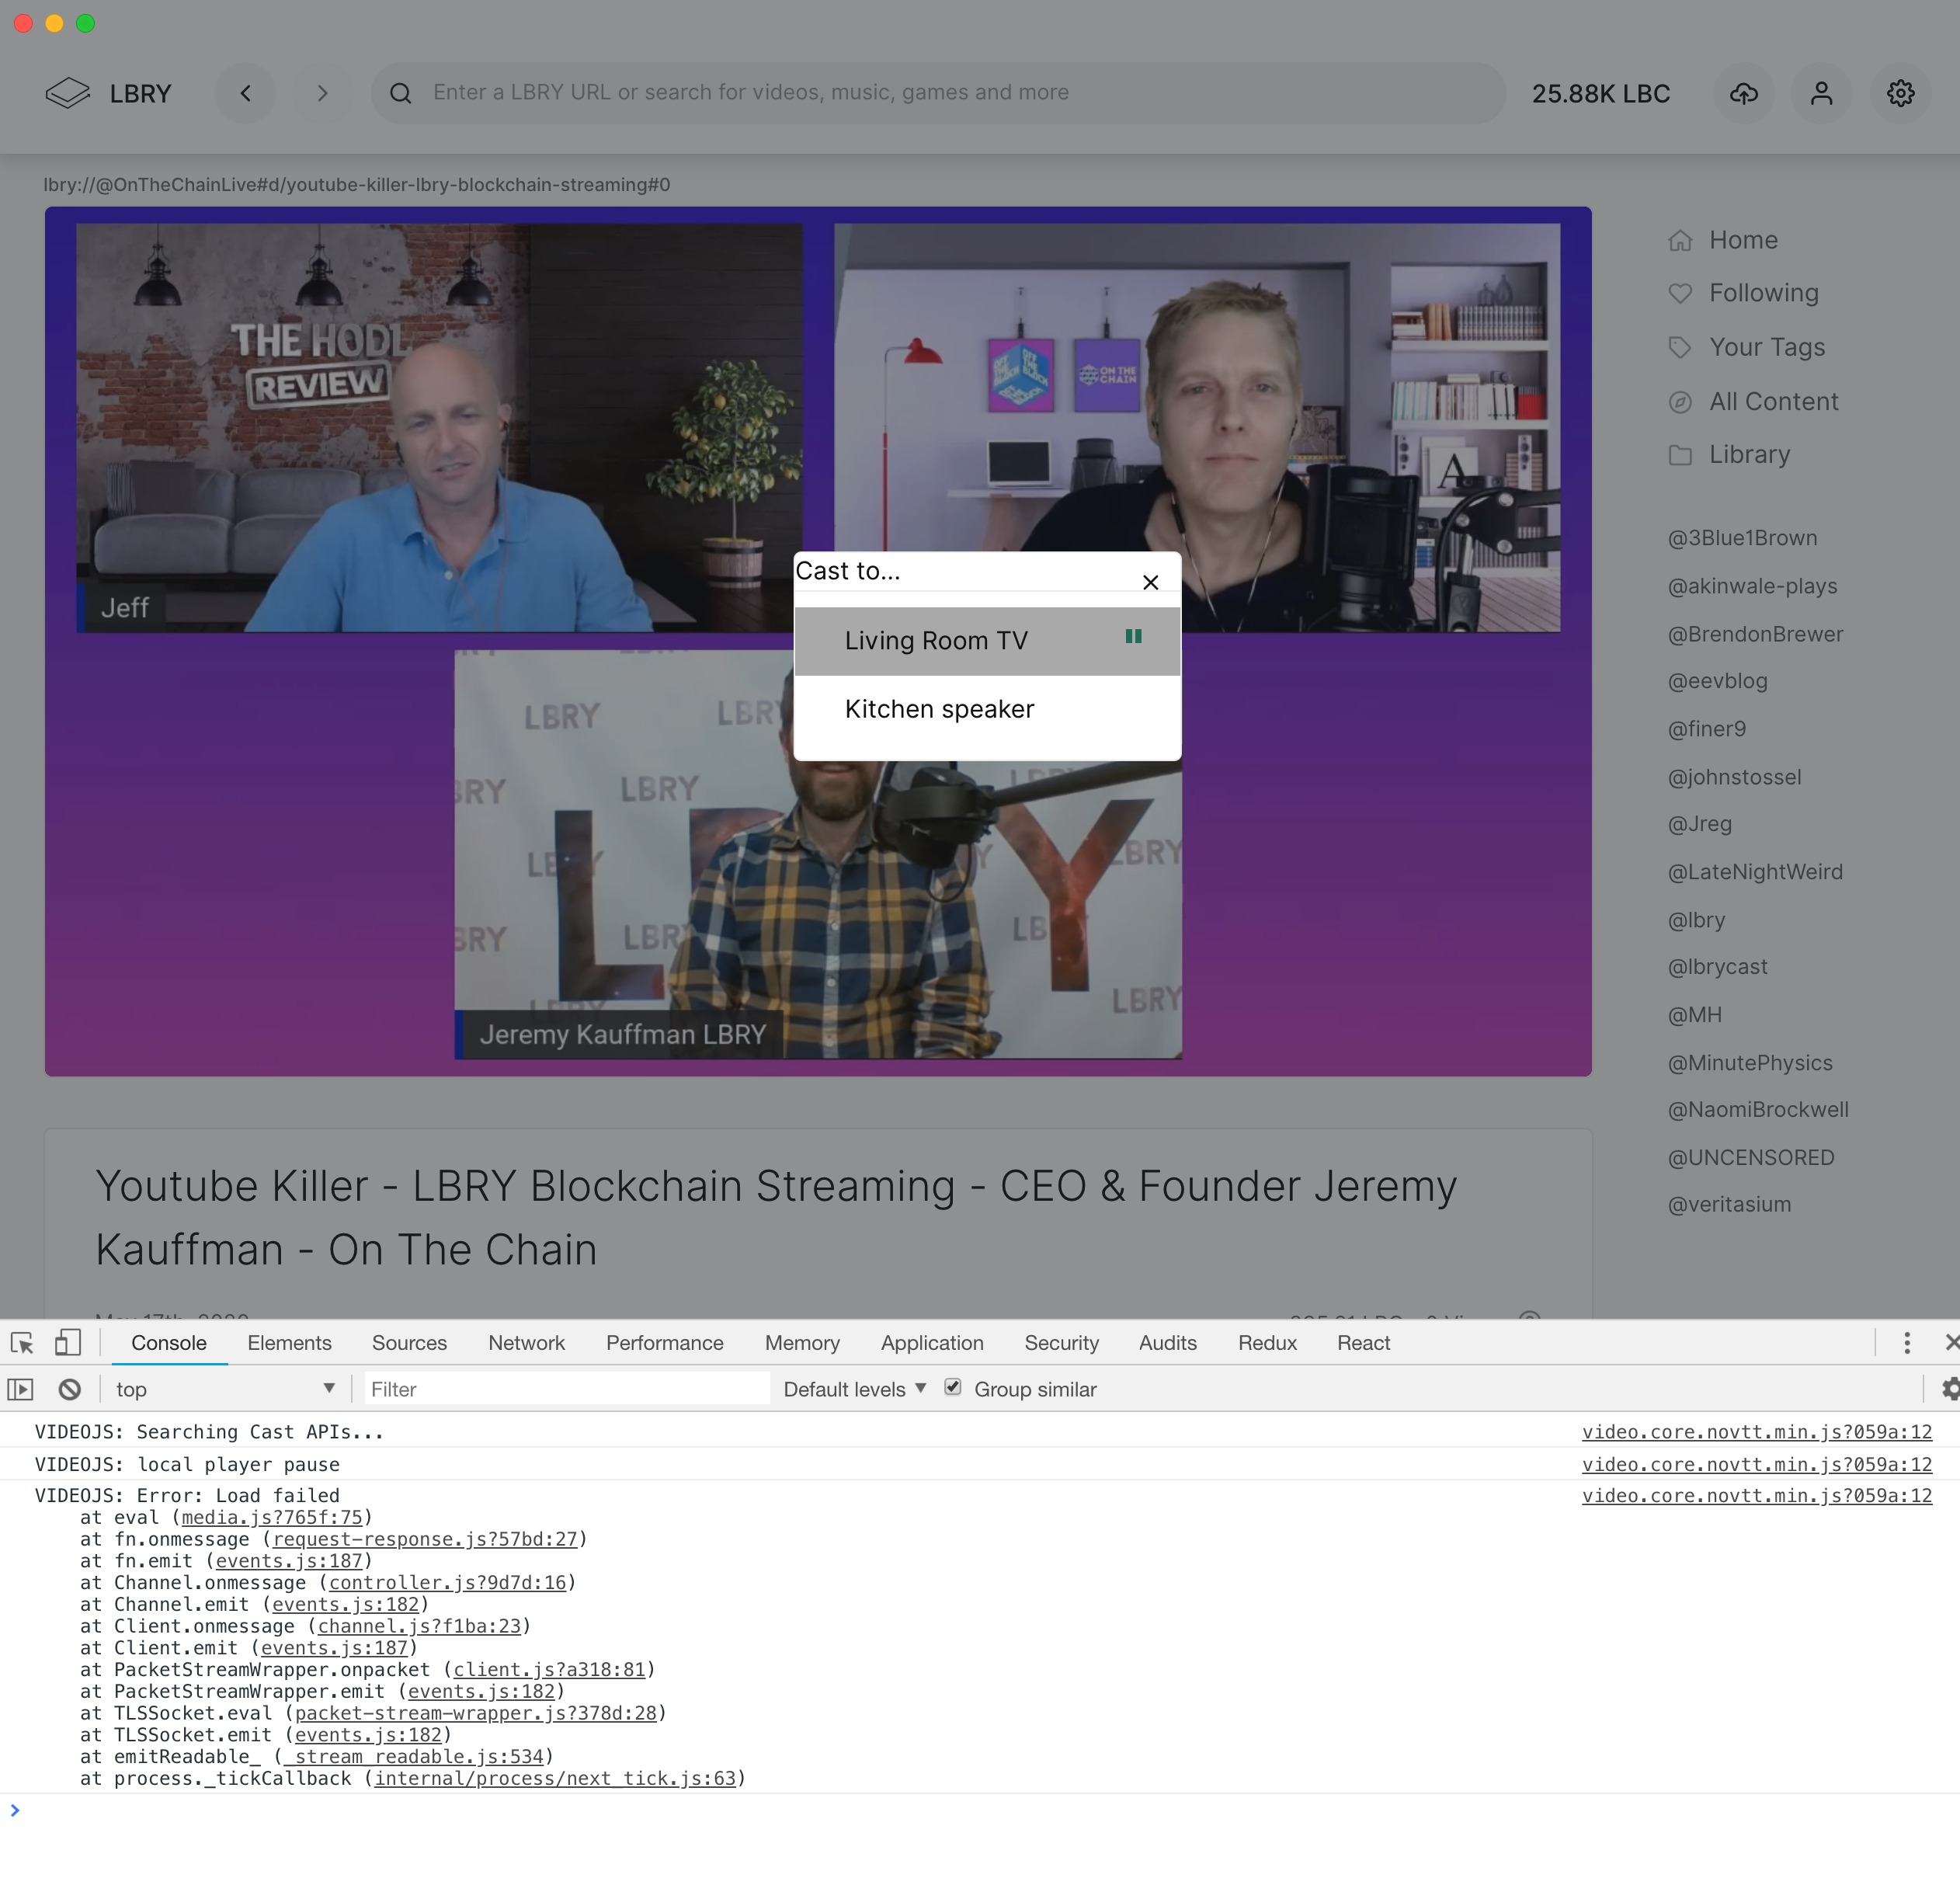Image resolution: width=1960 pixels, height=1892 pixels.
Task: Open the Default levels dropdown
Action: [855, 1389]
